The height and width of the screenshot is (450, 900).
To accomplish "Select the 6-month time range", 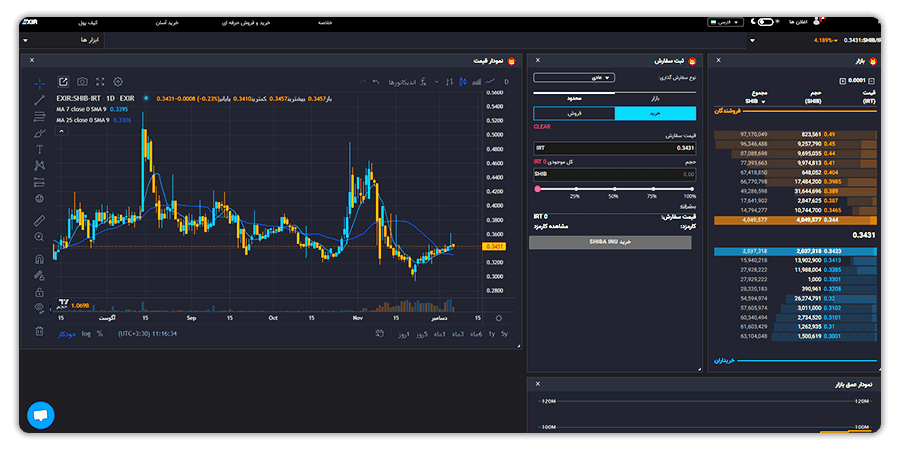I will pos(476,333).
